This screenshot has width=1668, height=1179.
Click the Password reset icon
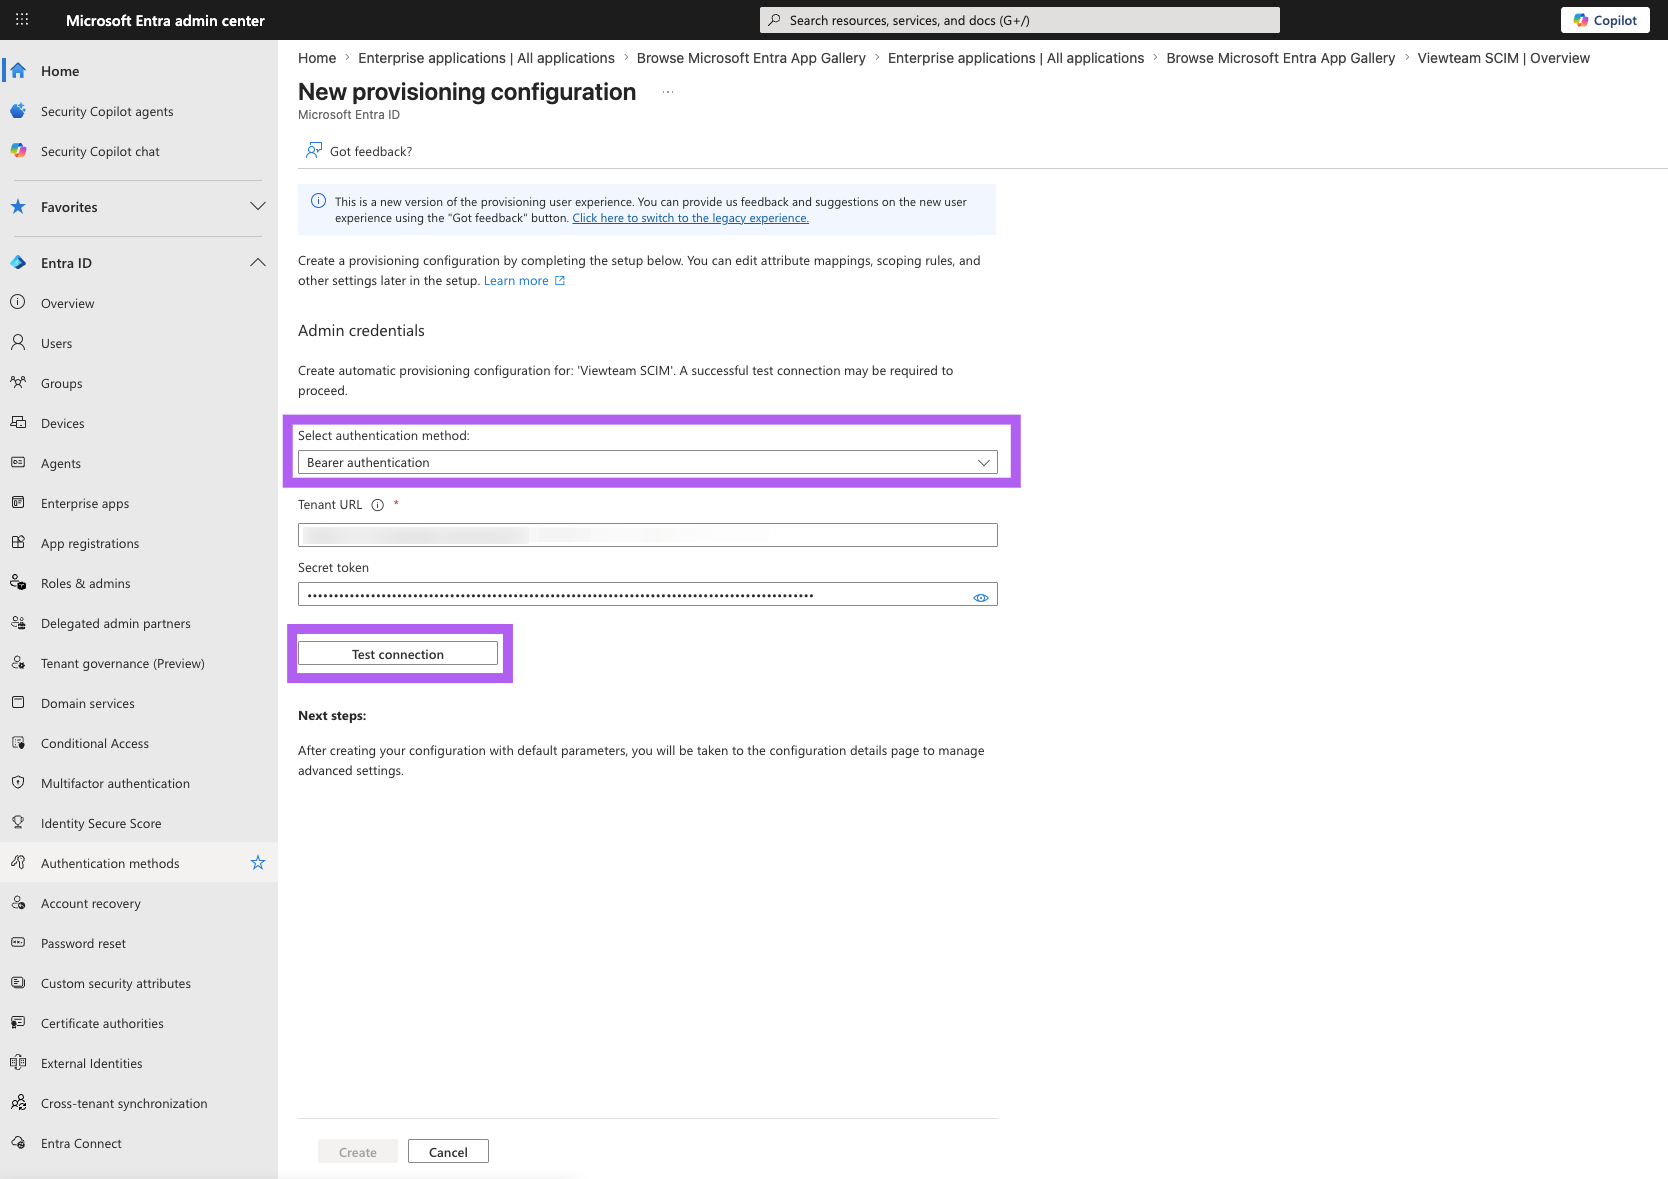pyautogui.click(x=18, y=942)
